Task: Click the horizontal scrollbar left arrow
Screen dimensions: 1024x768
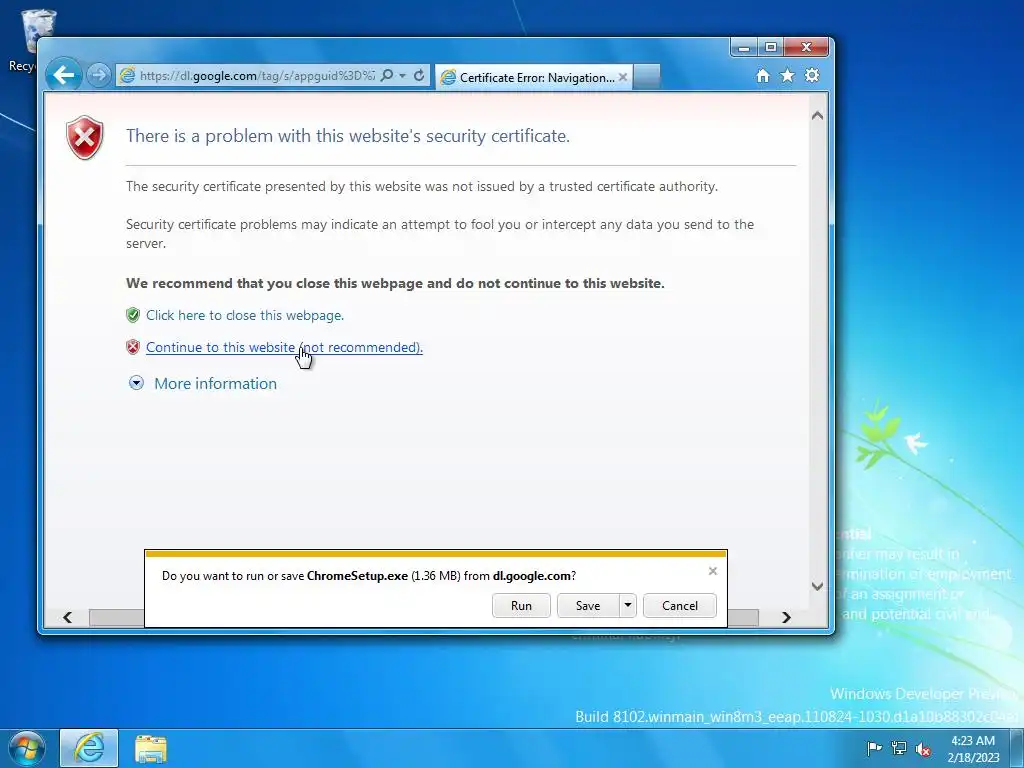Action: click(x=67, y=617)
